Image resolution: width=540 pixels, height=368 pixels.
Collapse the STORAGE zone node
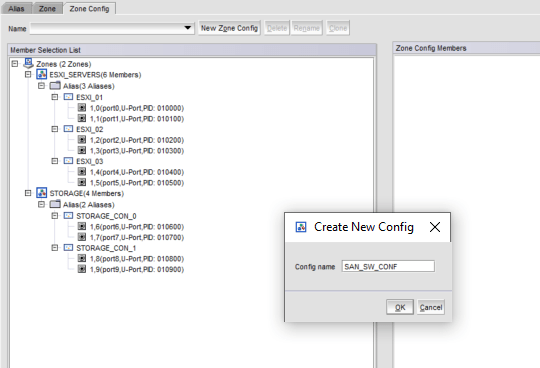[x=28, y=193]
